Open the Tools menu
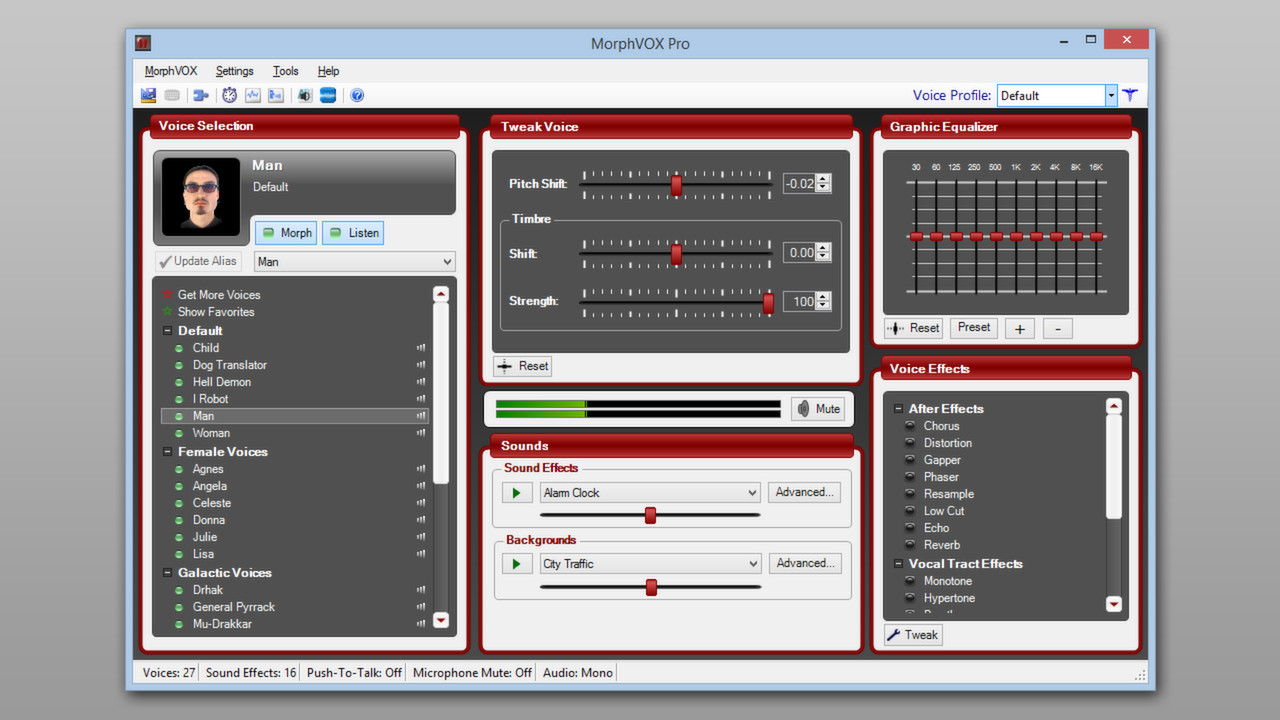The height and width of the screenshot is (720, 1280). coord(285,71)
